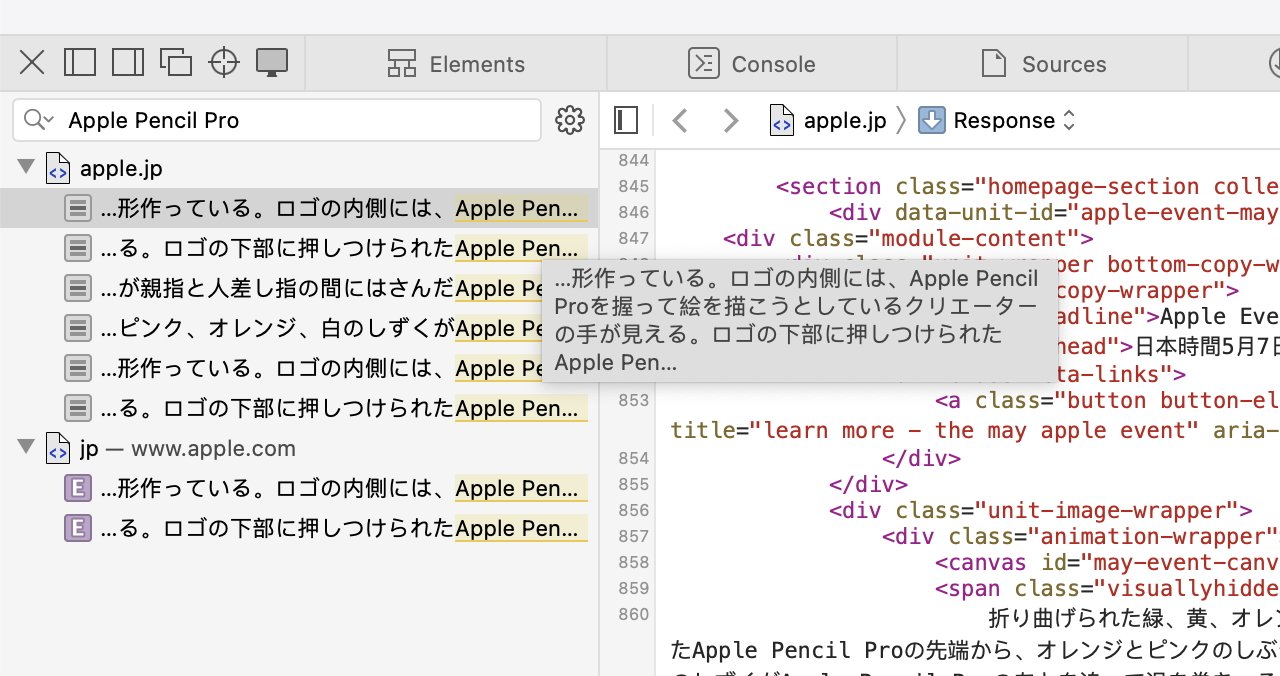Open the search settings gear
1280x676 pixels.
(x=570, y=120)
